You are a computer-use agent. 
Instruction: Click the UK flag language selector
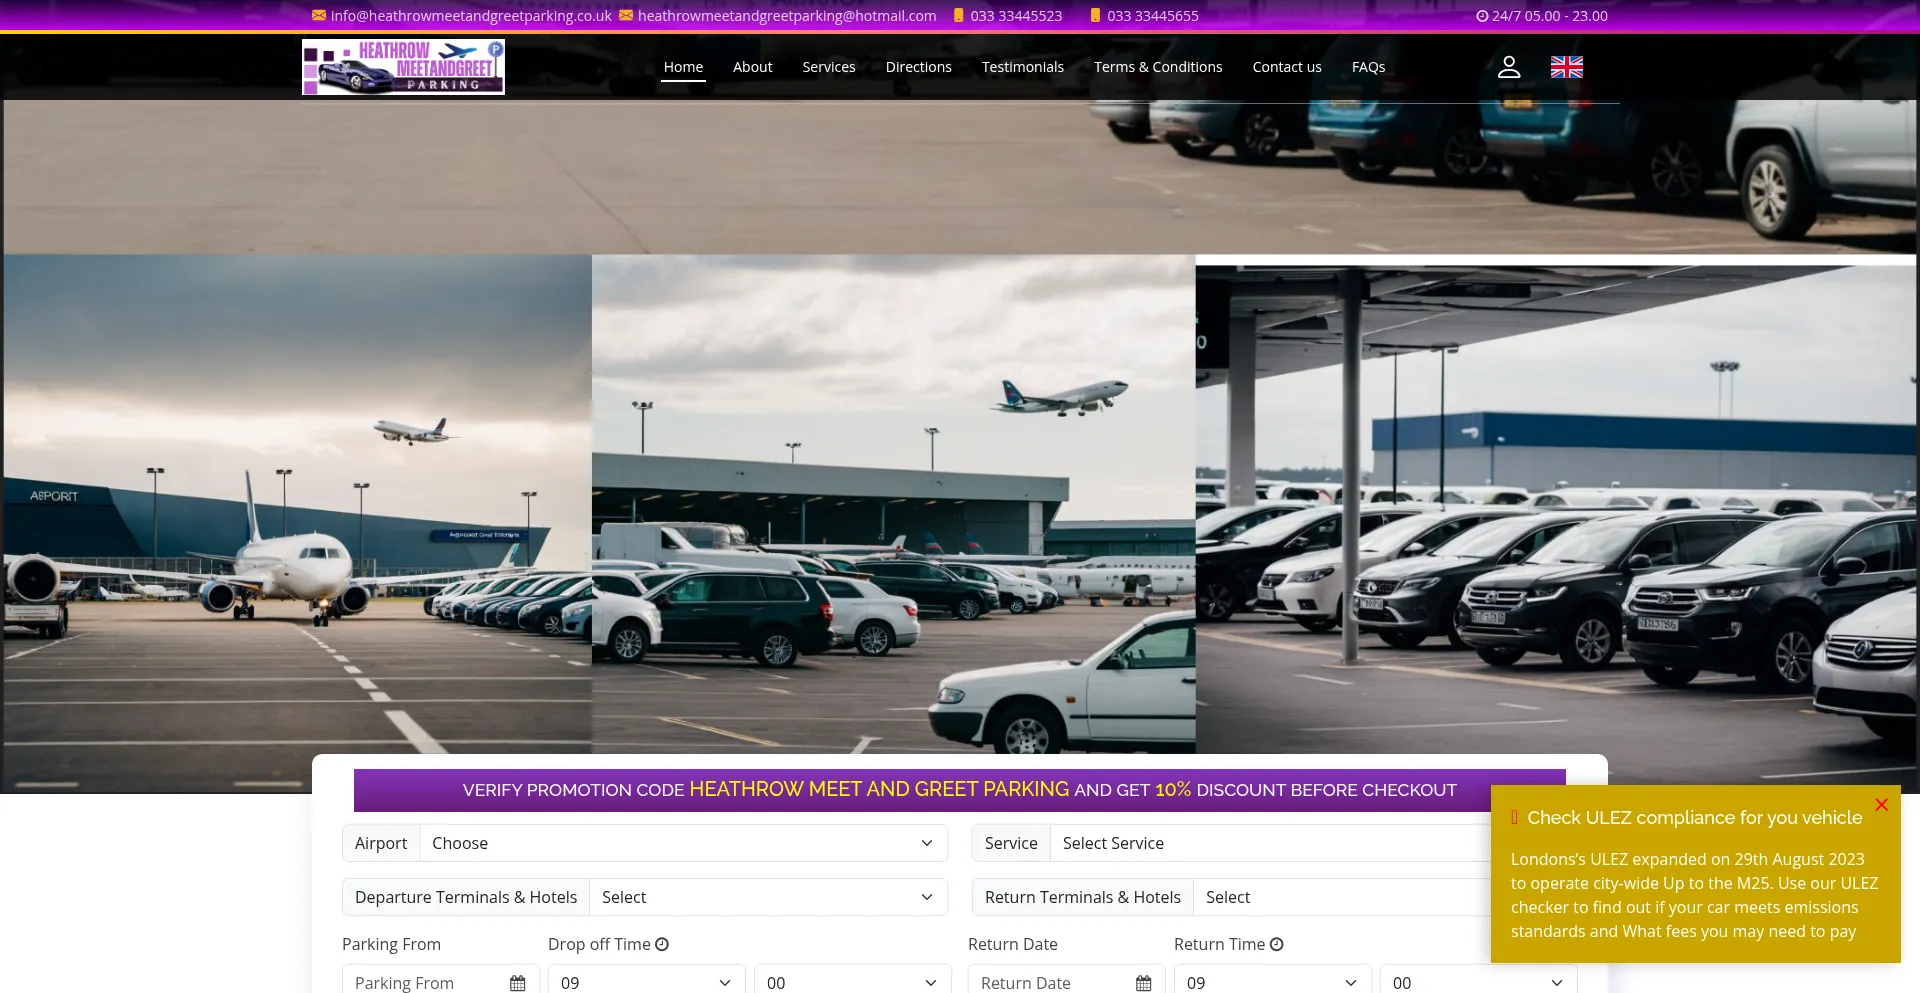point(1566,67)
